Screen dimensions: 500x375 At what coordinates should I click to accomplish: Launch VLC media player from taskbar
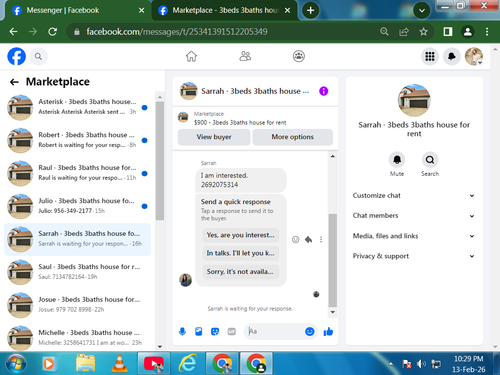tap(119, 363)
